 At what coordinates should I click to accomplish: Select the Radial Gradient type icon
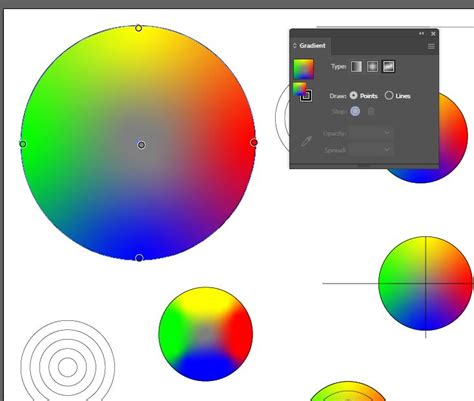[x=372, y=67]
